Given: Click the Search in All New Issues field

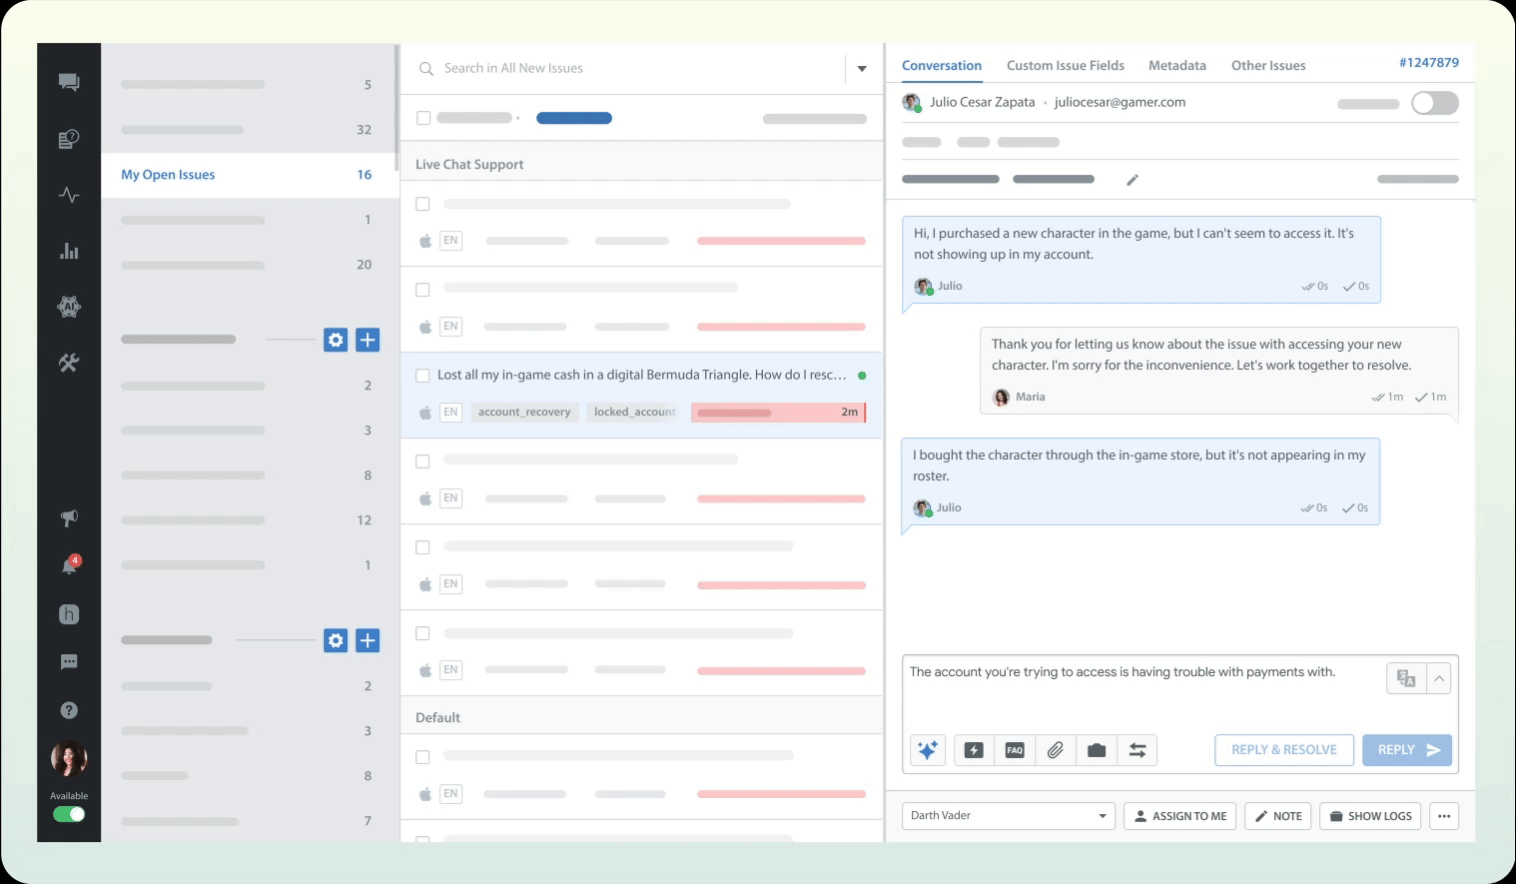Looking at the screenshot, I should (x=630, y=68).
